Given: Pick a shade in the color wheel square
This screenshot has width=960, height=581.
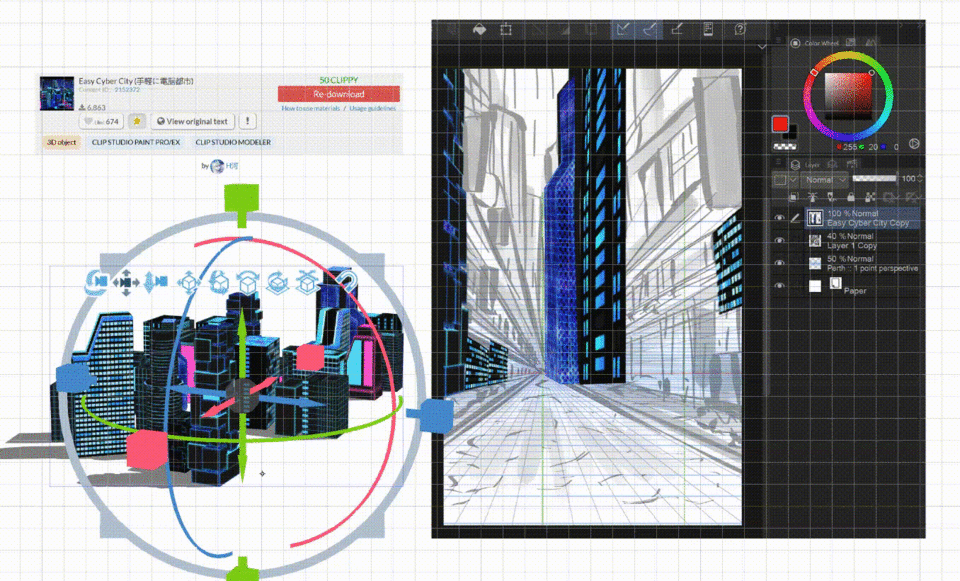Looking at the screenshot, I should coord(848,96).
